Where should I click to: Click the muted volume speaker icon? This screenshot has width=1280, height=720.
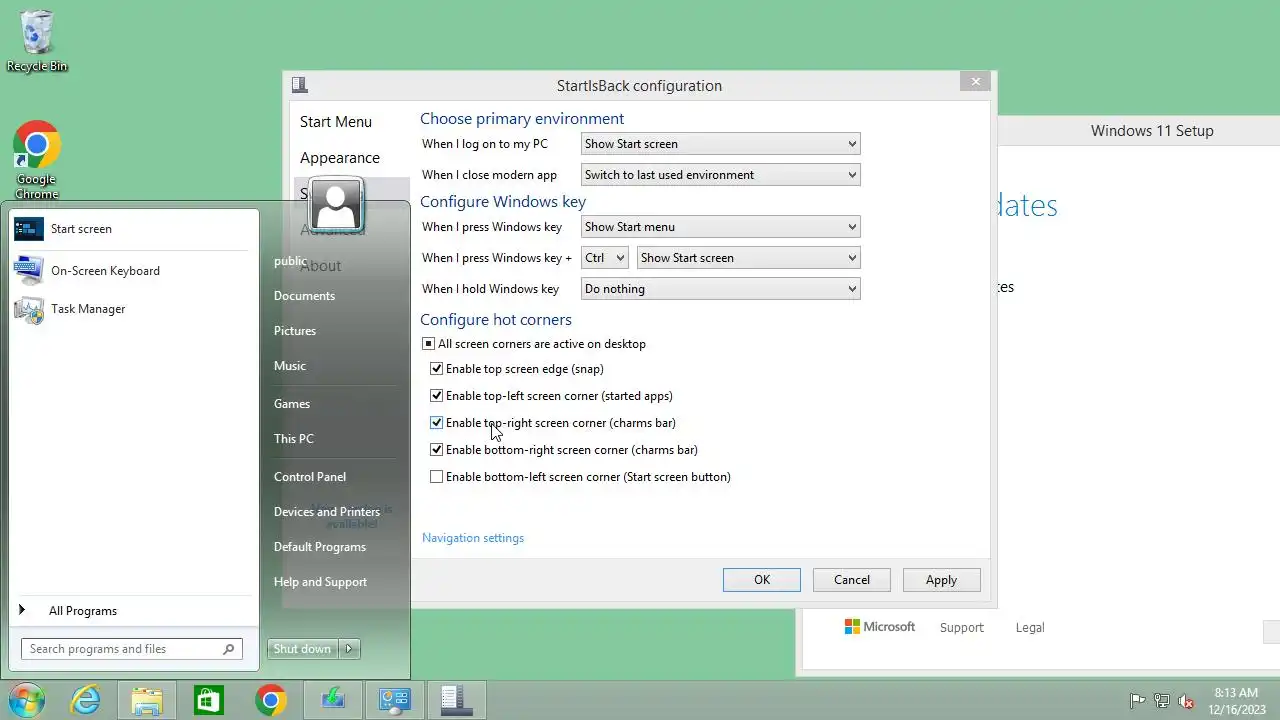(1187, 701)
